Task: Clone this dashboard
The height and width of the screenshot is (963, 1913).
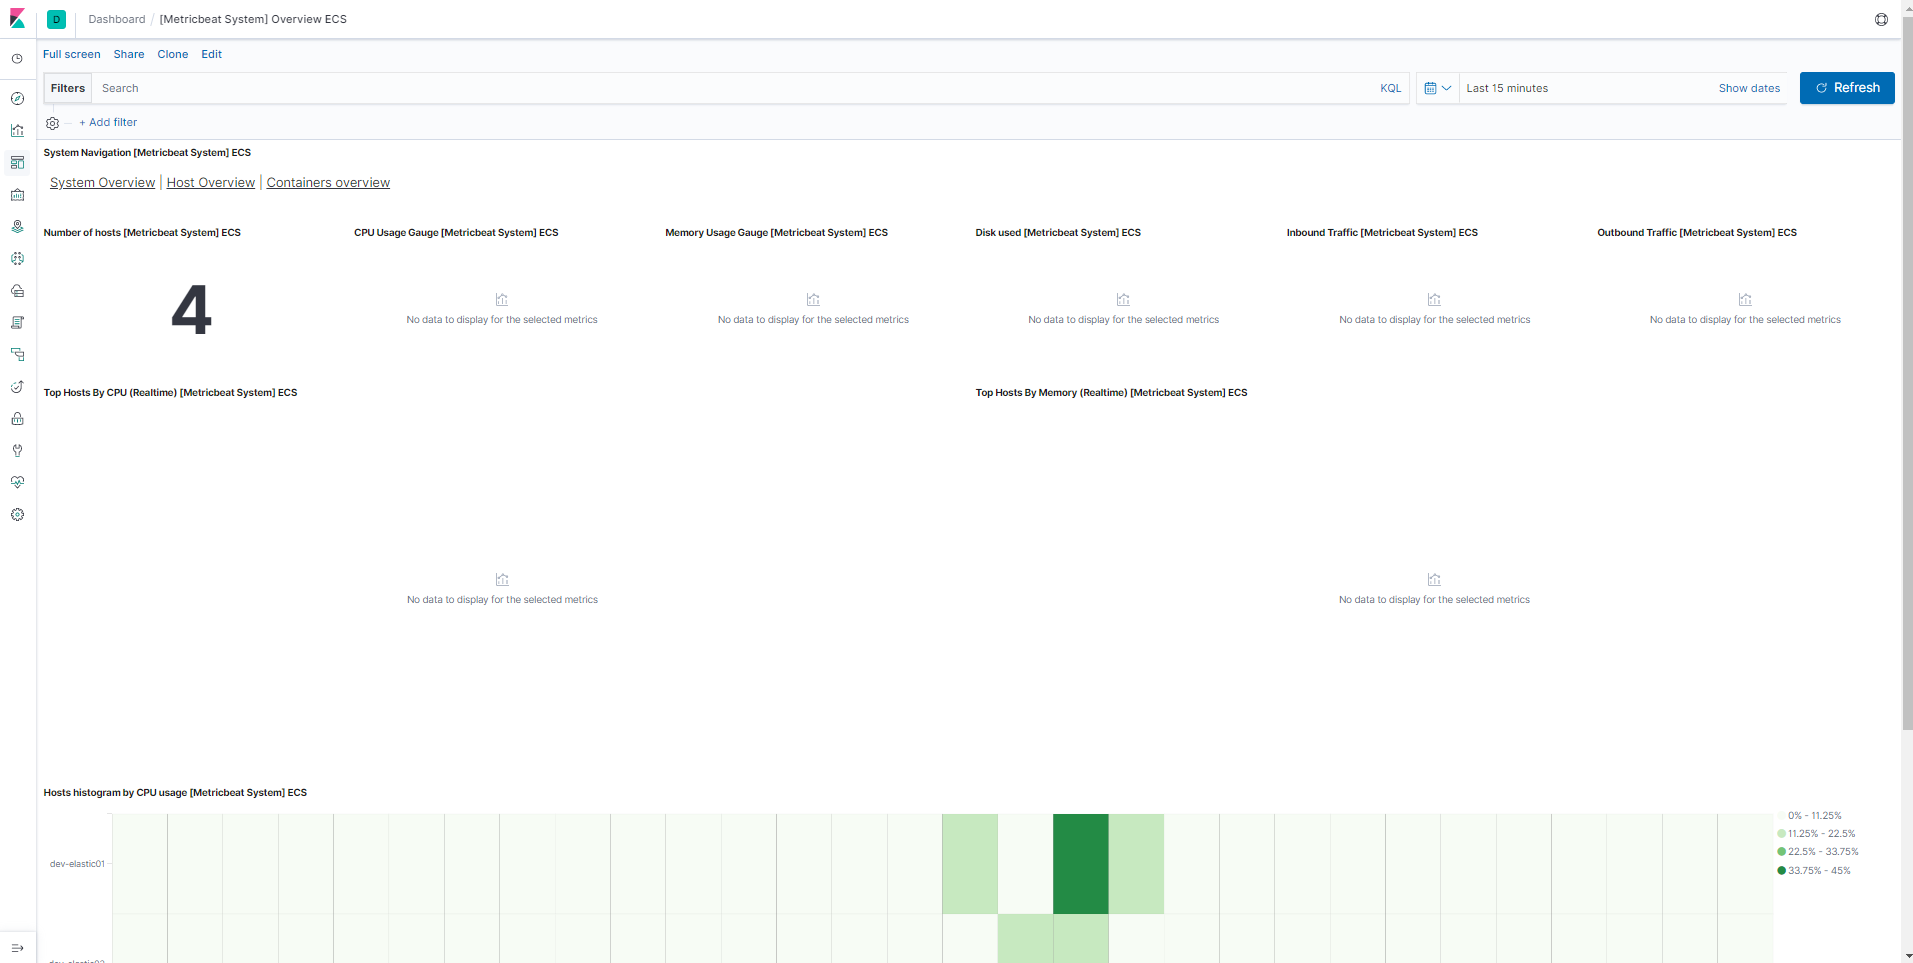Action: click(172, 54)
